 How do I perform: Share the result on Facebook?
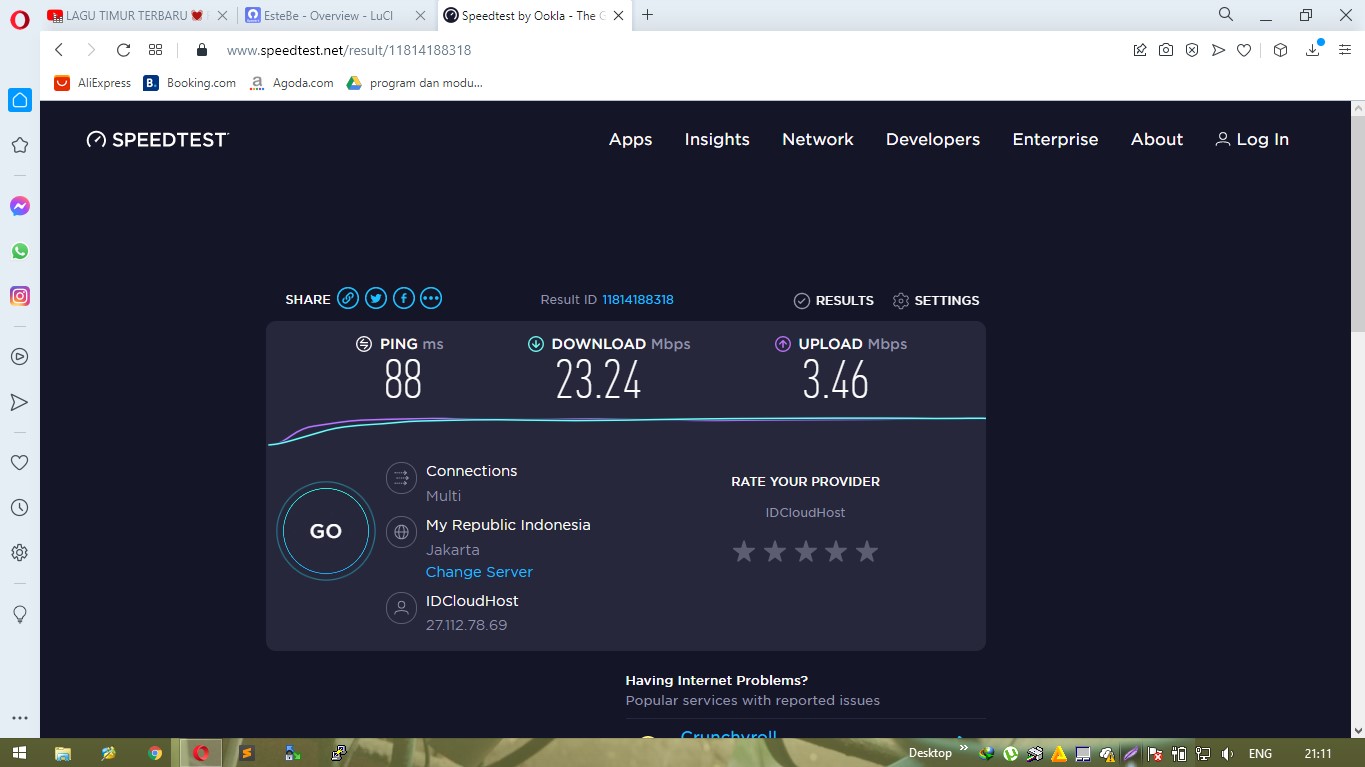tap(403, 298)
